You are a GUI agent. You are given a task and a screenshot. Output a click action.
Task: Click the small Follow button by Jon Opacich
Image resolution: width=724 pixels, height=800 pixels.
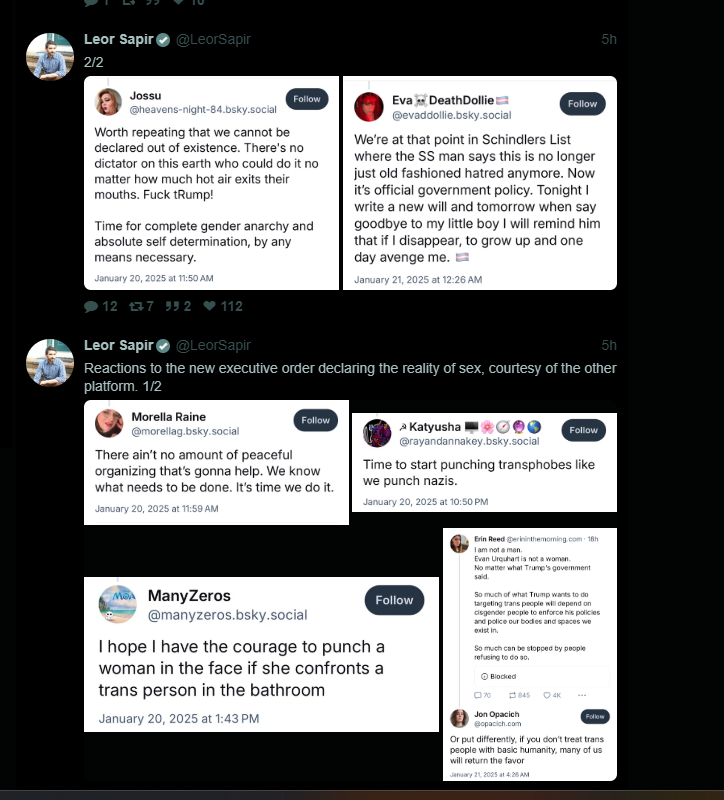pos(595,716)
